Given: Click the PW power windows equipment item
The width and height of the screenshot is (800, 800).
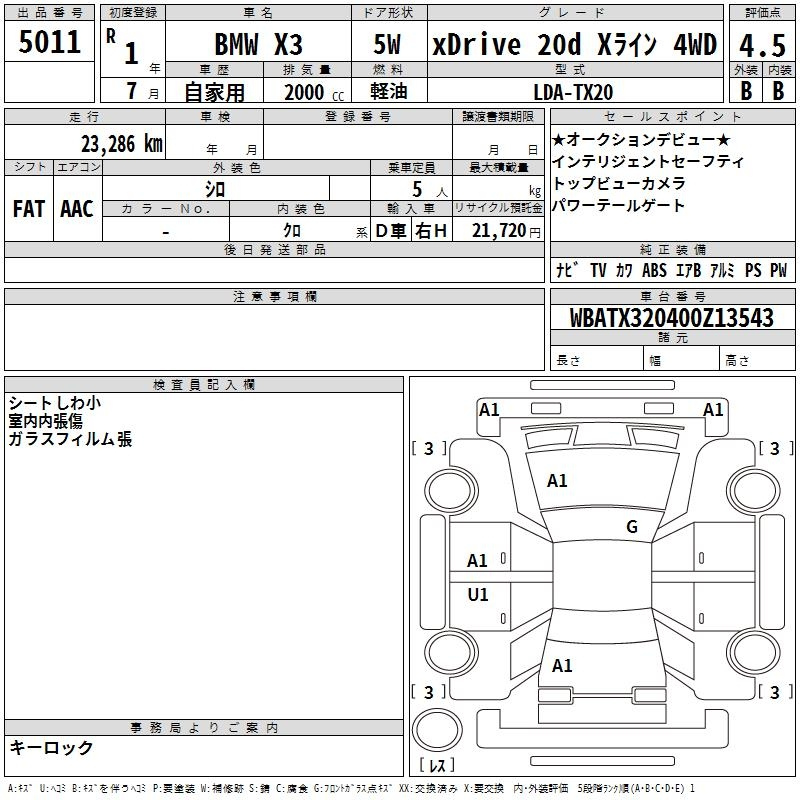Looking at the screenshot, I should point(778,270).
